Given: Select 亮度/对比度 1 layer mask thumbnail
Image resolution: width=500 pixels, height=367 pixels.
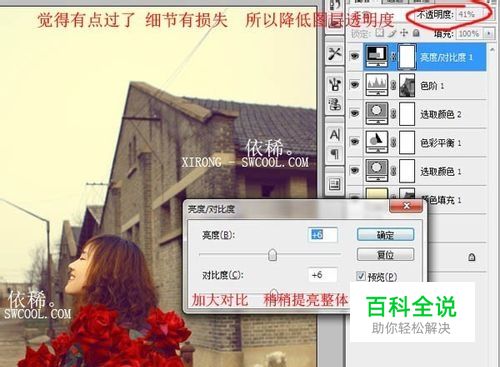Looking at the screenshot, I should tap(407, 57).
